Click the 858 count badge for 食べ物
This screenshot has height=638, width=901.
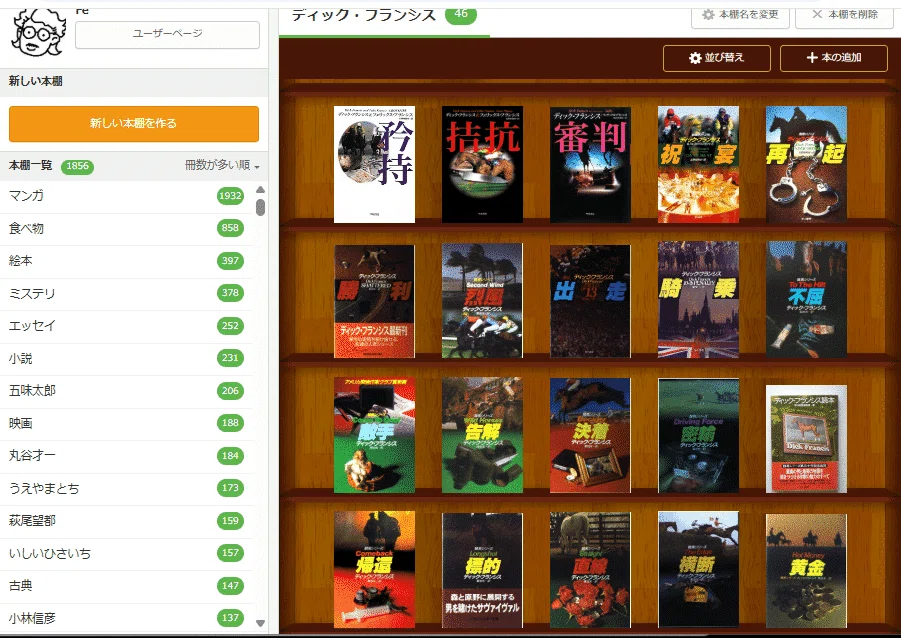(230, 228)
